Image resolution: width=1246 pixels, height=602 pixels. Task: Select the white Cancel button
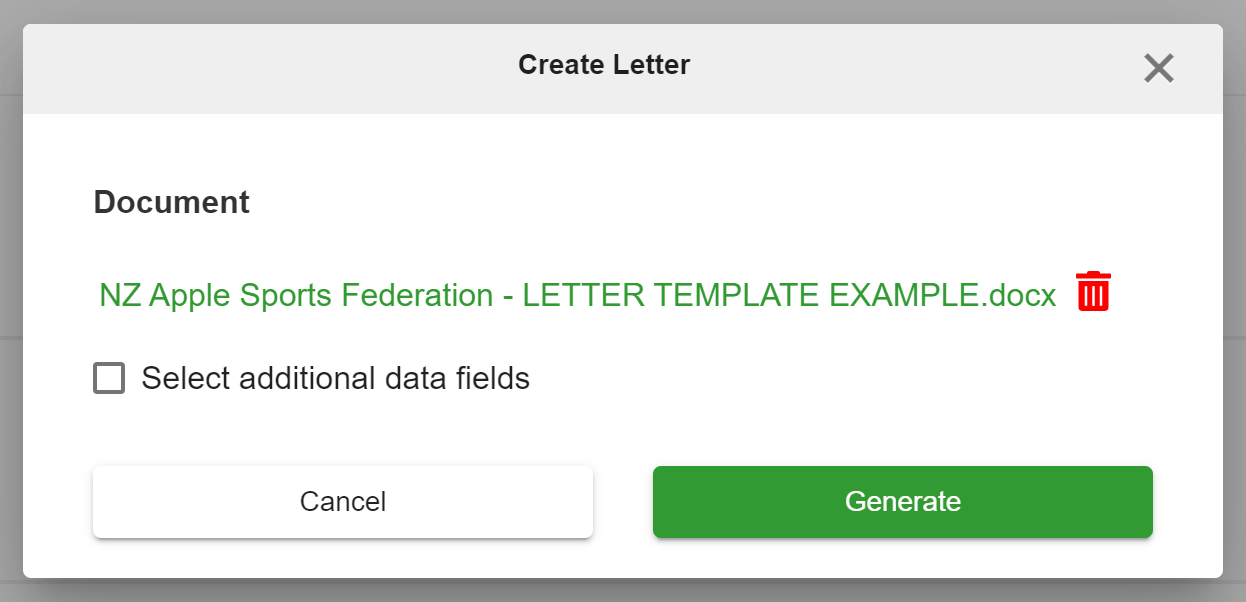coord(343,501)
